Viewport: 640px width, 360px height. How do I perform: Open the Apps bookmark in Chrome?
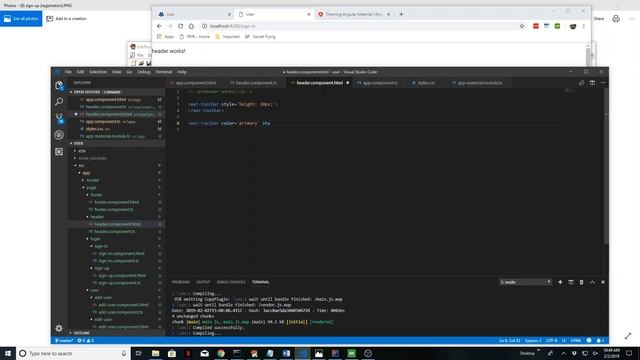pos(165,37)
